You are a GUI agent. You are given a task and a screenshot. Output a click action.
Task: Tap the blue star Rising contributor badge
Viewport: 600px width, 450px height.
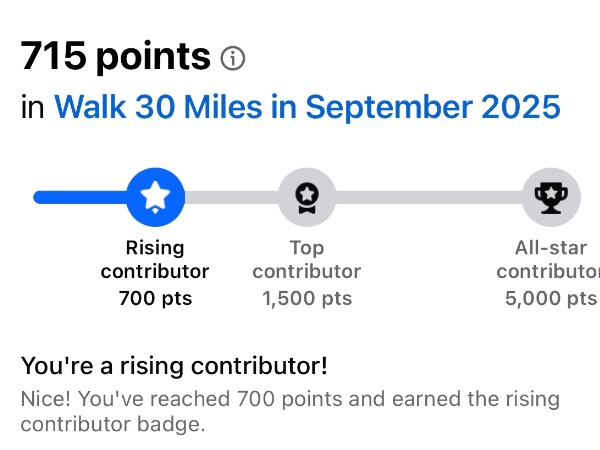coord(155,197)
